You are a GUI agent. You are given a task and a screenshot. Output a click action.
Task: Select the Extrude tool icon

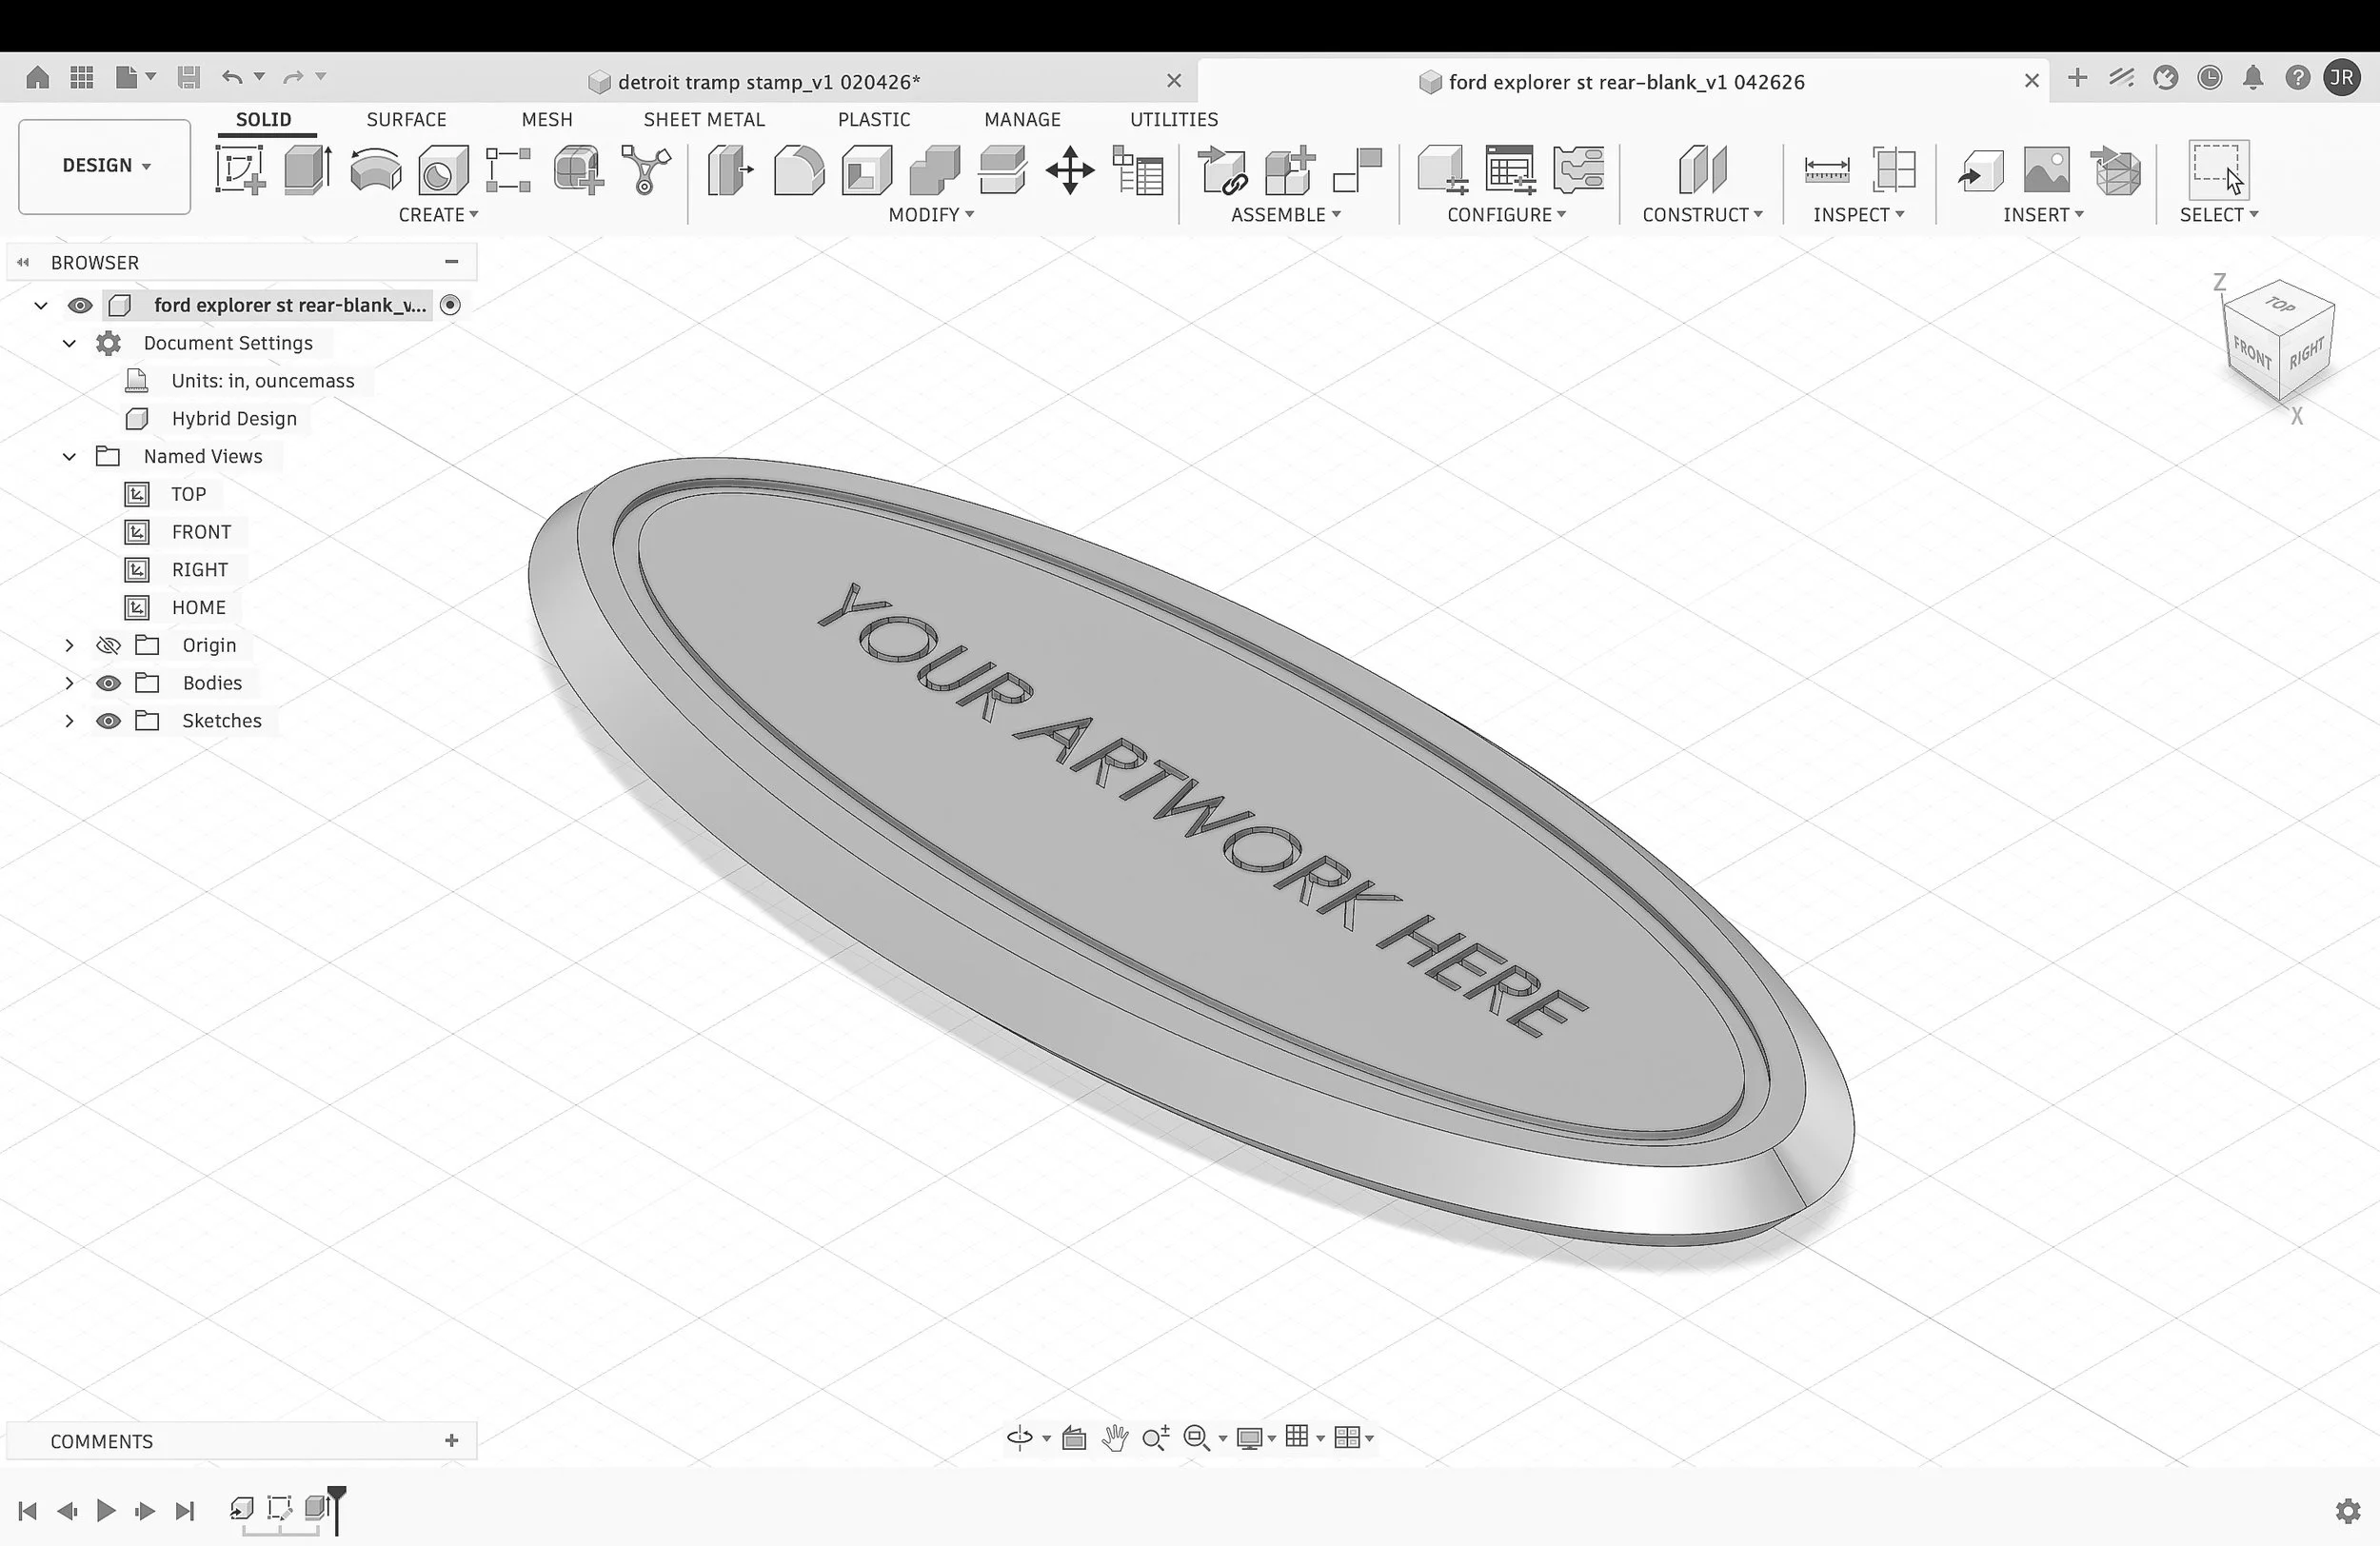pos(308,169)
